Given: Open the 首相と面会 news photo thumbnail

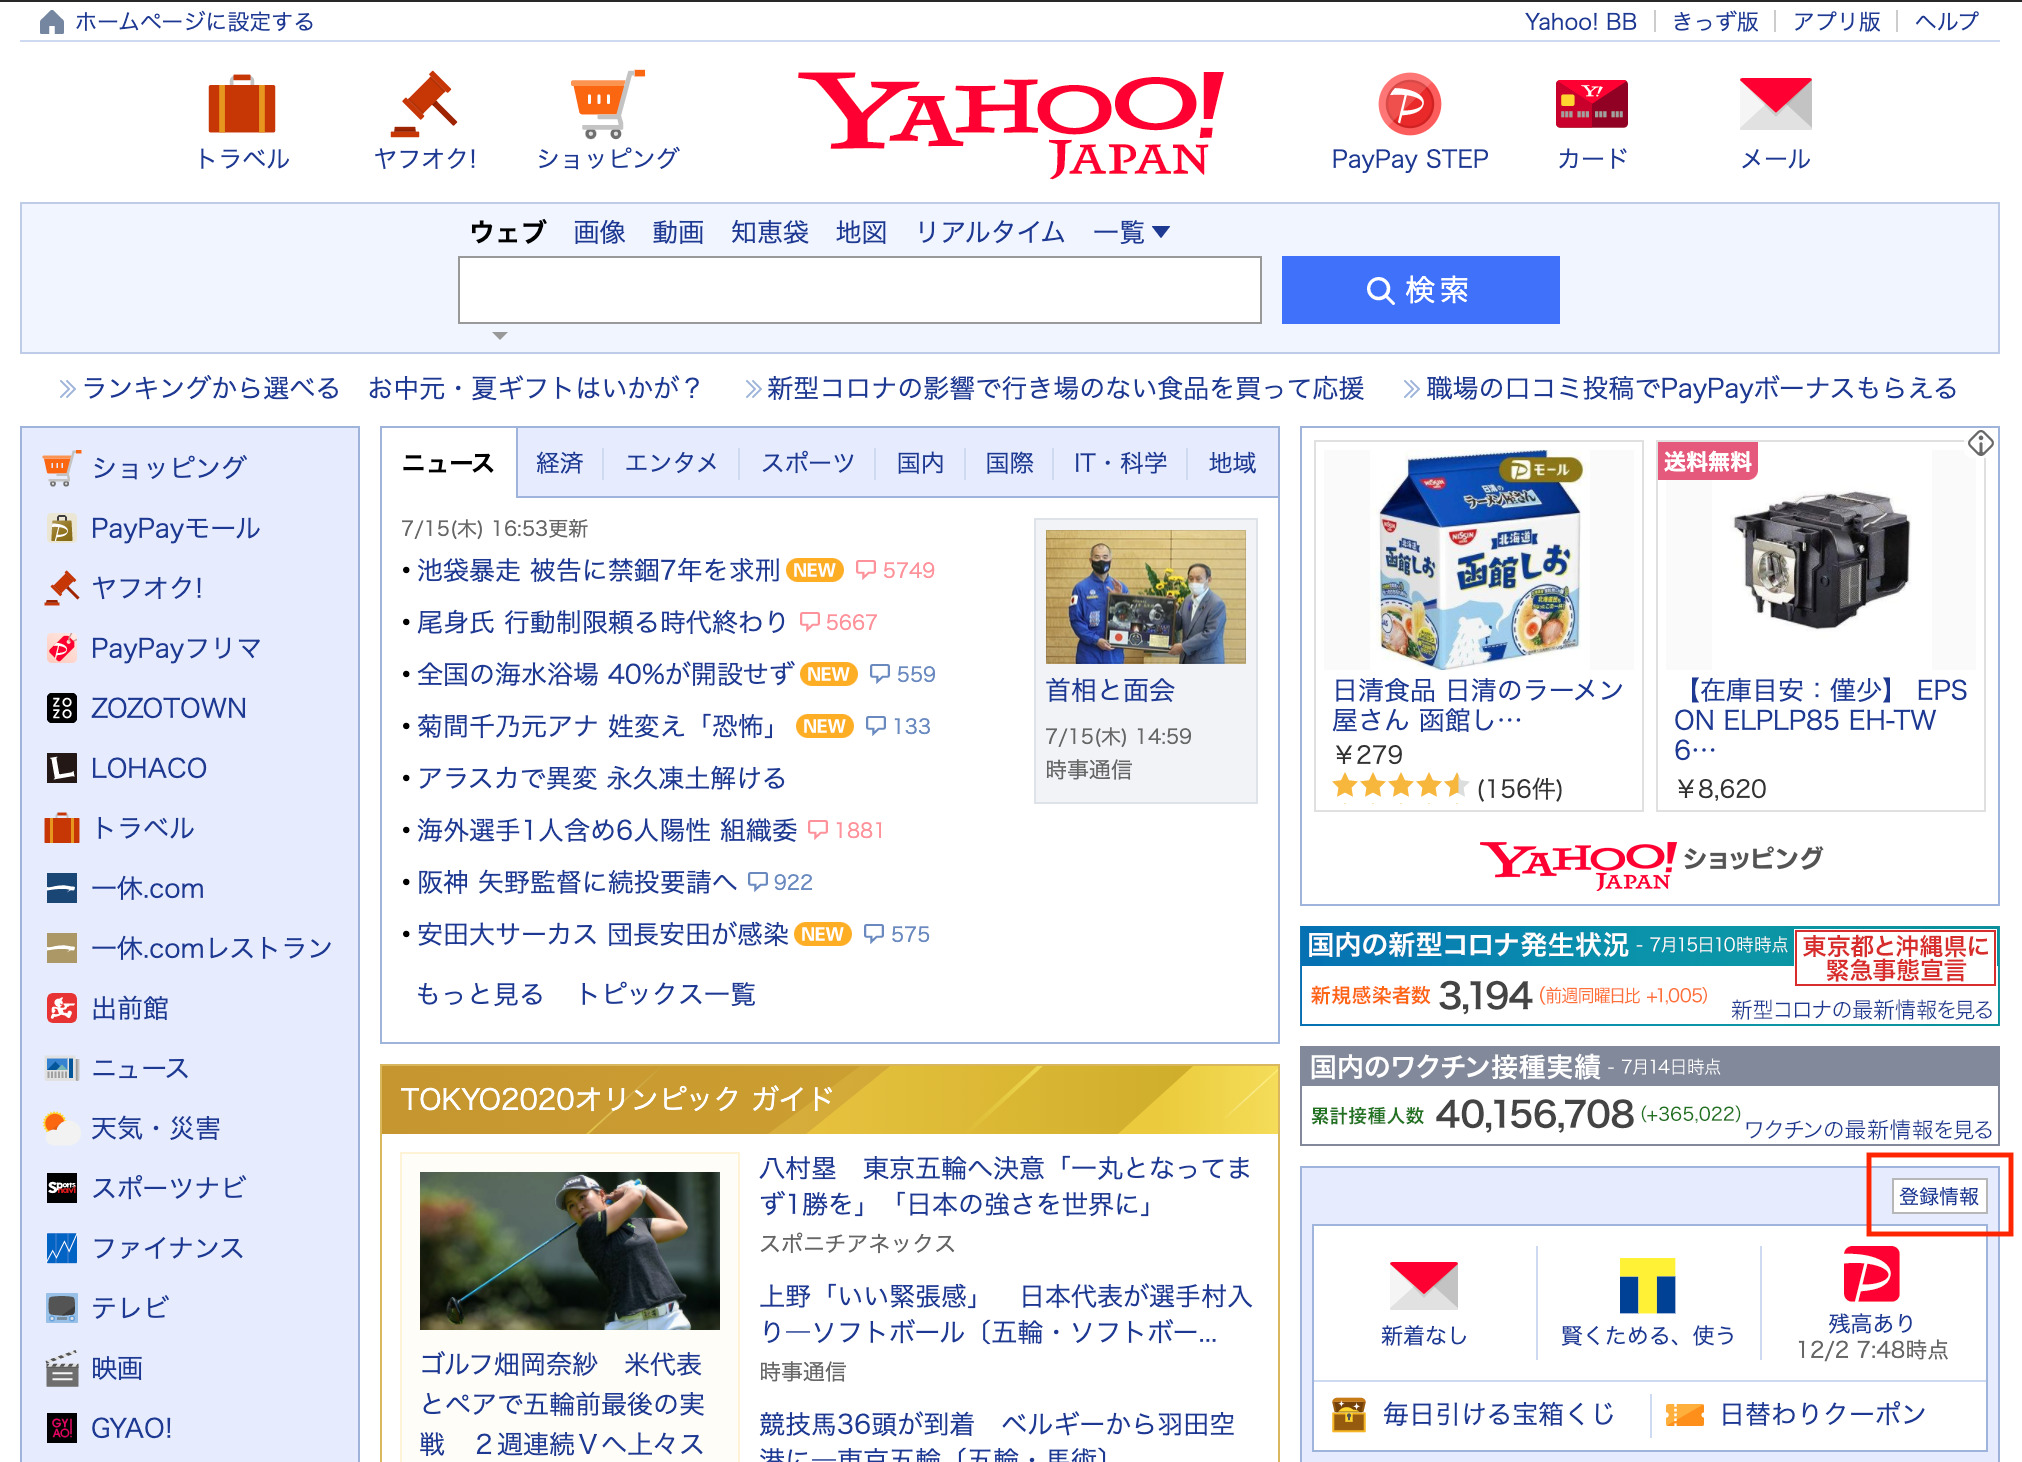Looking at the screenshot, I should click(1145, 596).
